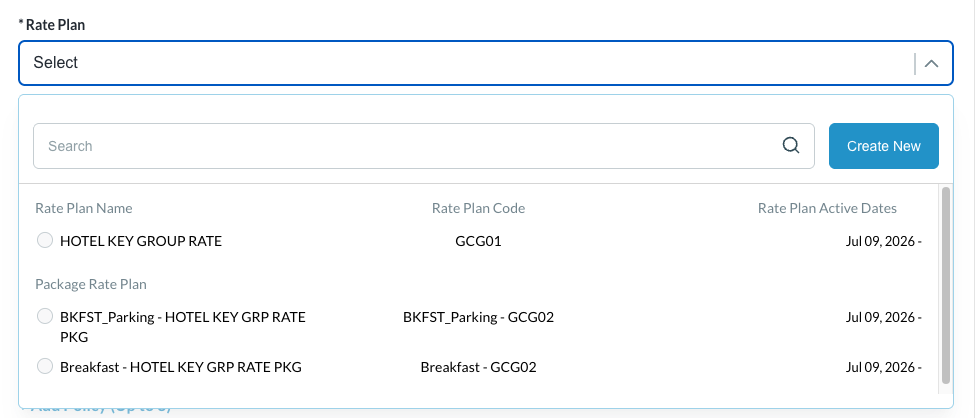Image resolution: width=975 pixels, height=418 pixels.
Task: Click the Create New button
Action: coord(884,146)
